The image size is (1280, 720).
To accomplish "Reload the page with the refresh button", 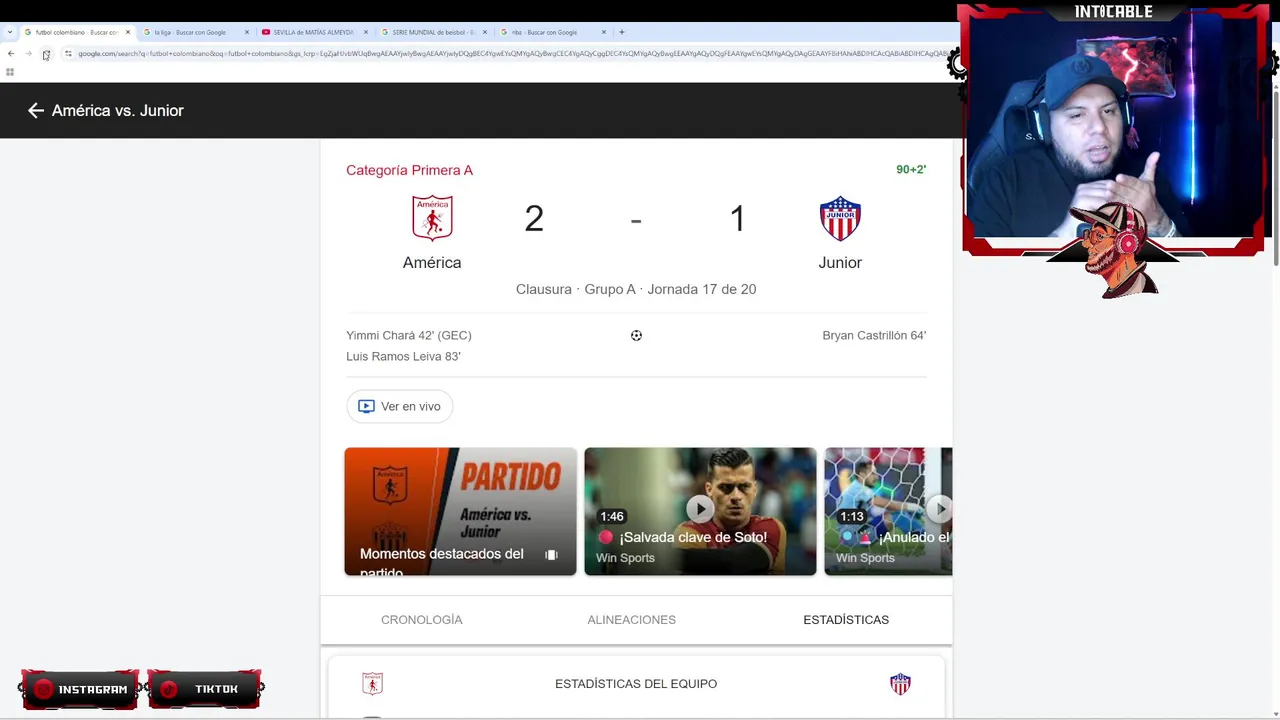I will point(46,54).
